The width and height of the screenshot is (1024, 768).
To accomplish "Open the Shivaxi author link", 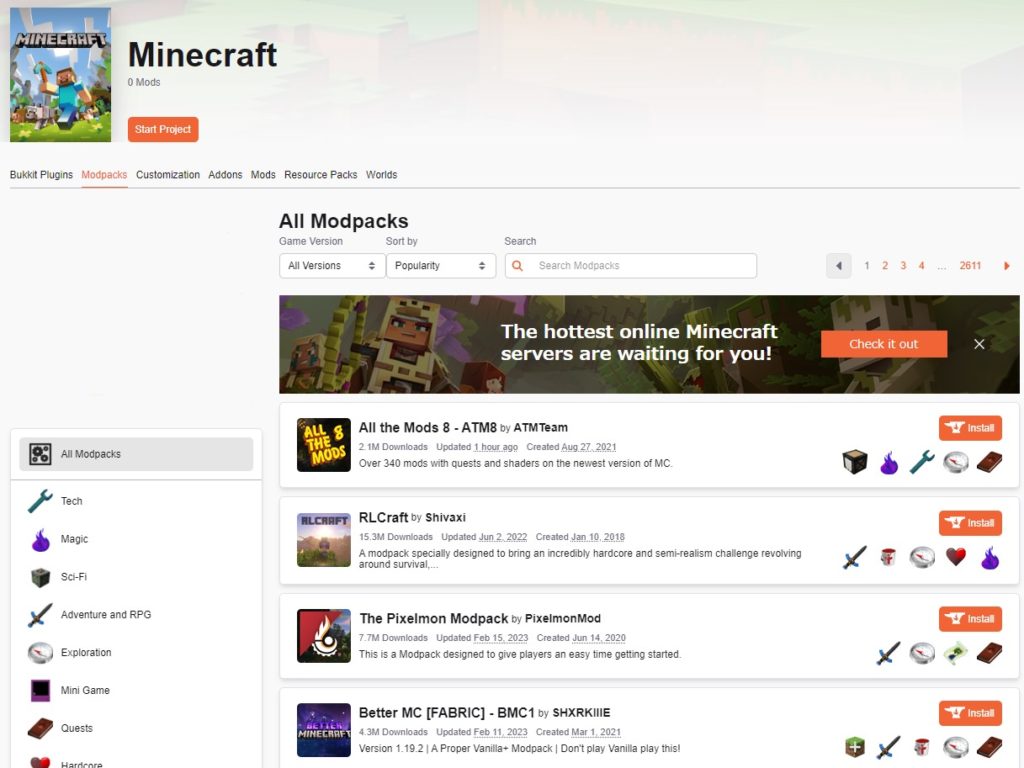I will (x=445, y=518).
